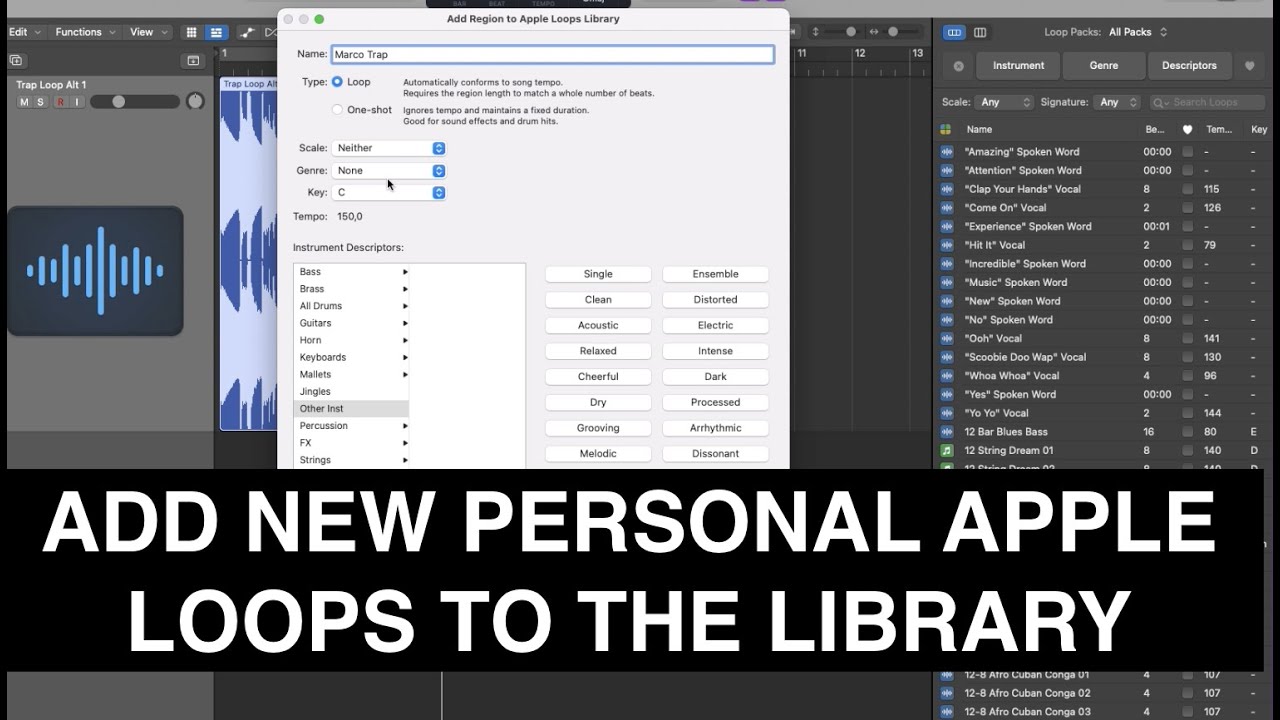The height and width of the screenshot is (720, 1280).
Task: Select Jingles in descriptors list
Action: pos(351,392)
